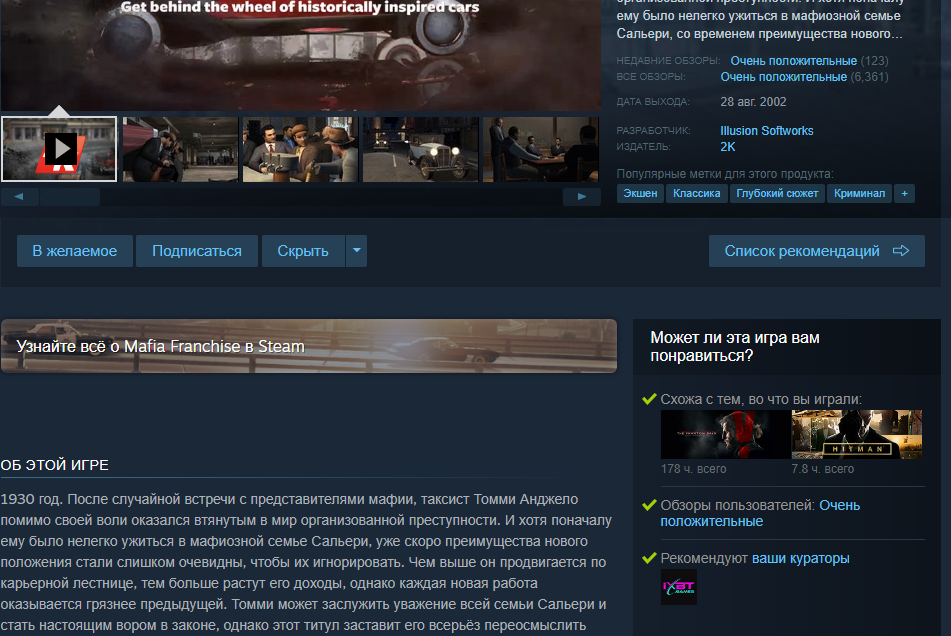
Task: Add a tag with plus button
Action: [x=904, y=193]
